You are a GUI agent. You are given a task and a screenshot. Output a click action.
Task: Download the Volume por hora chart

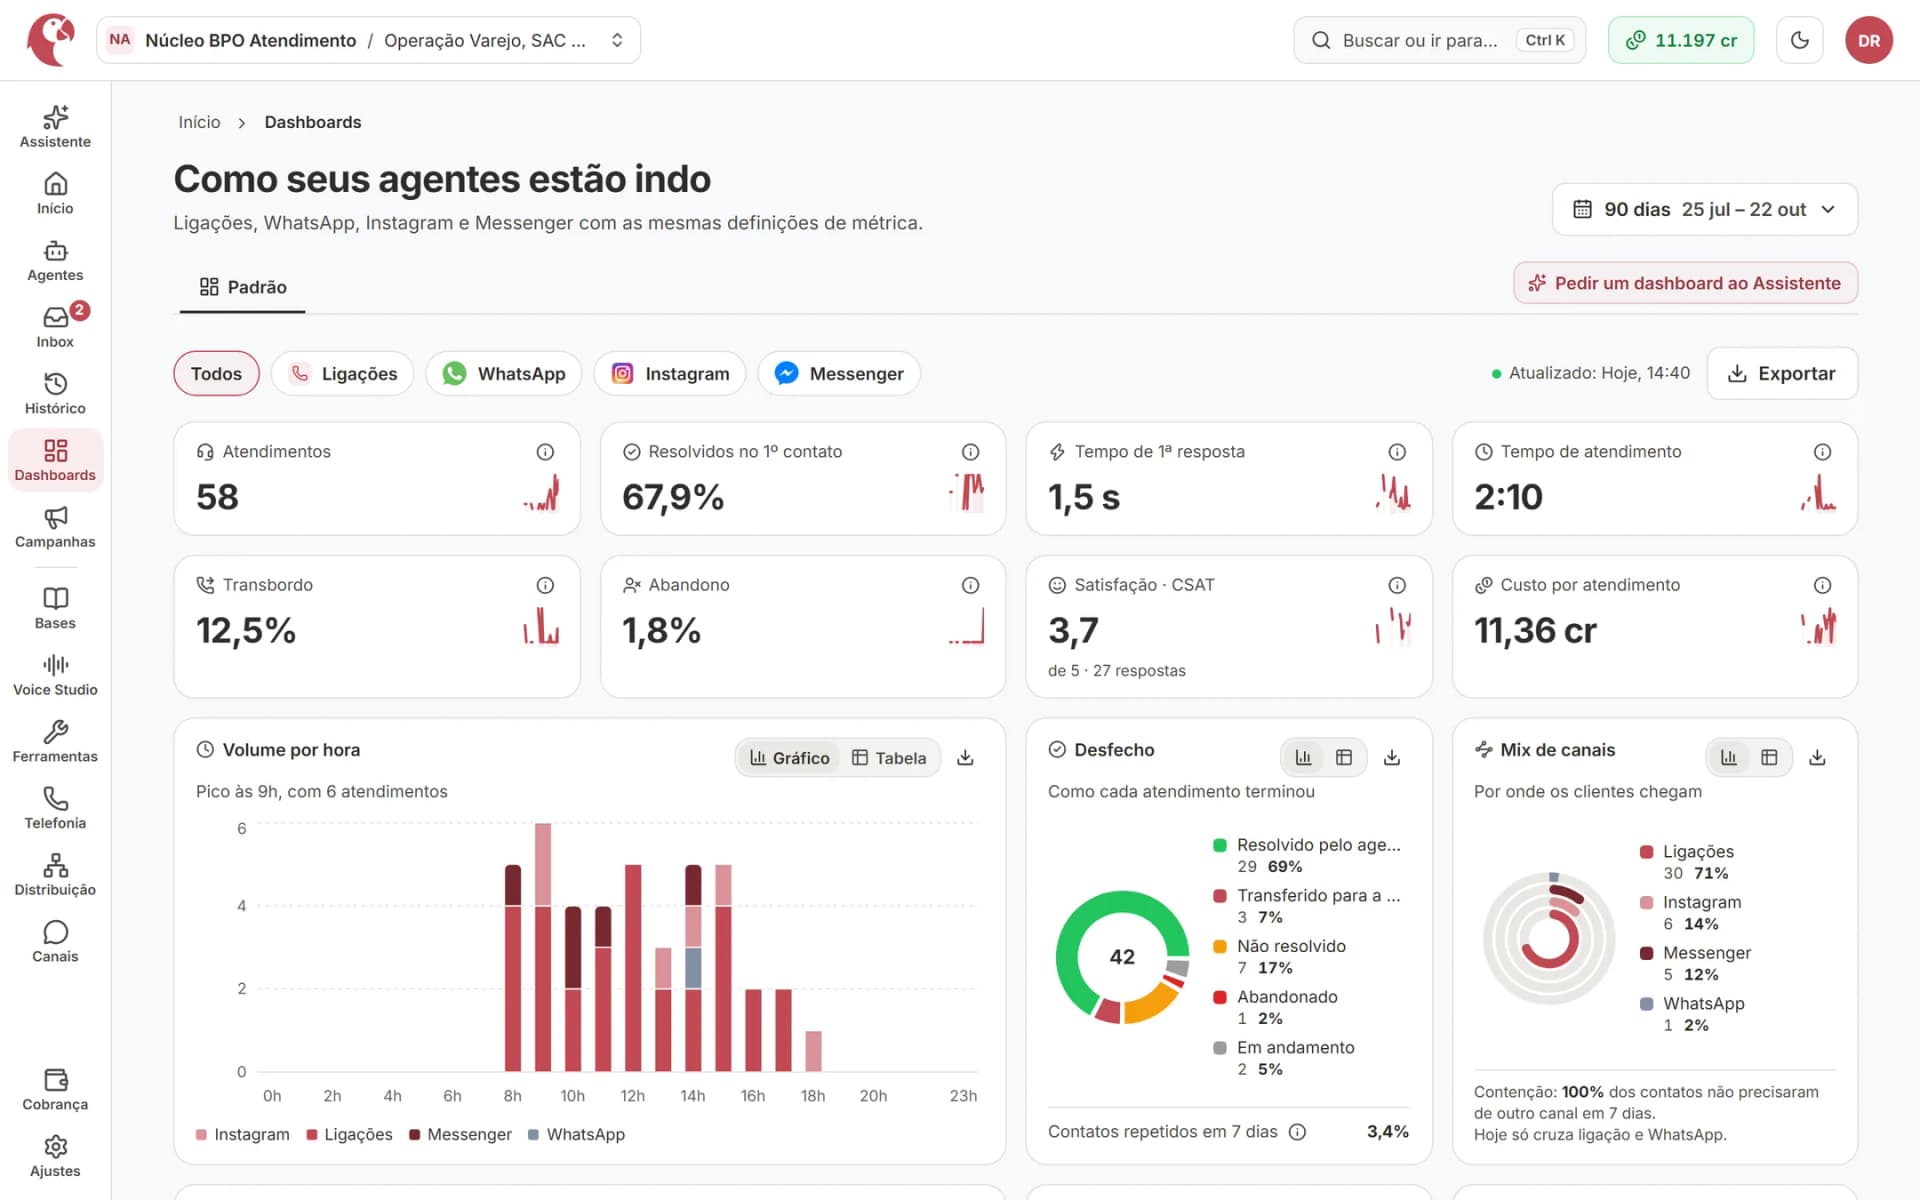(x=965, y=758)
